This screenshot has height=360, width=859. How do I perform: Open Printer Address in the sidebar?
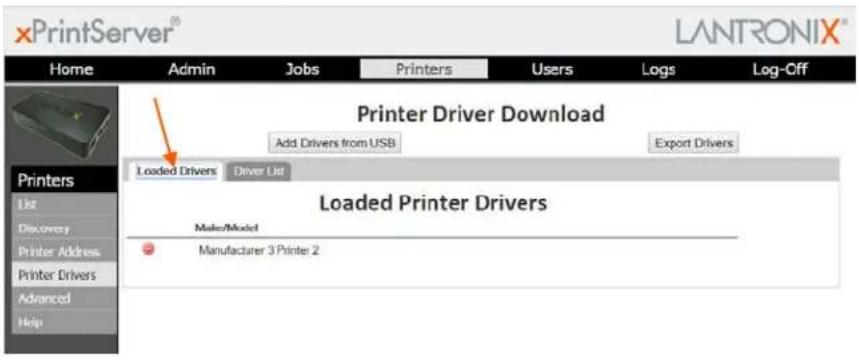click(64, 252)
